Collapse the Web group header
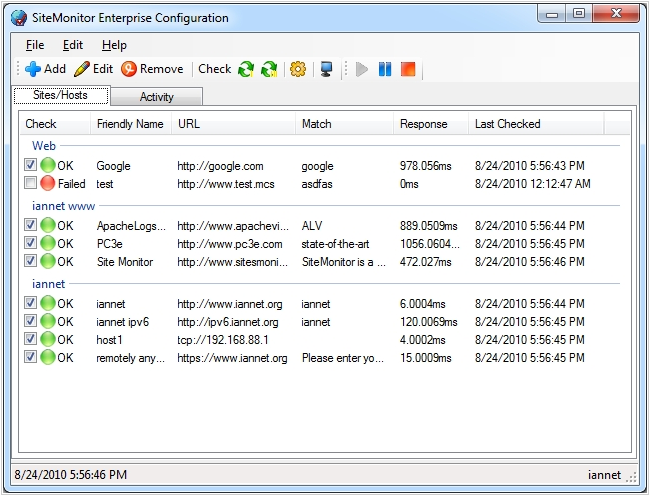649x495 pixels. [44, 146]
